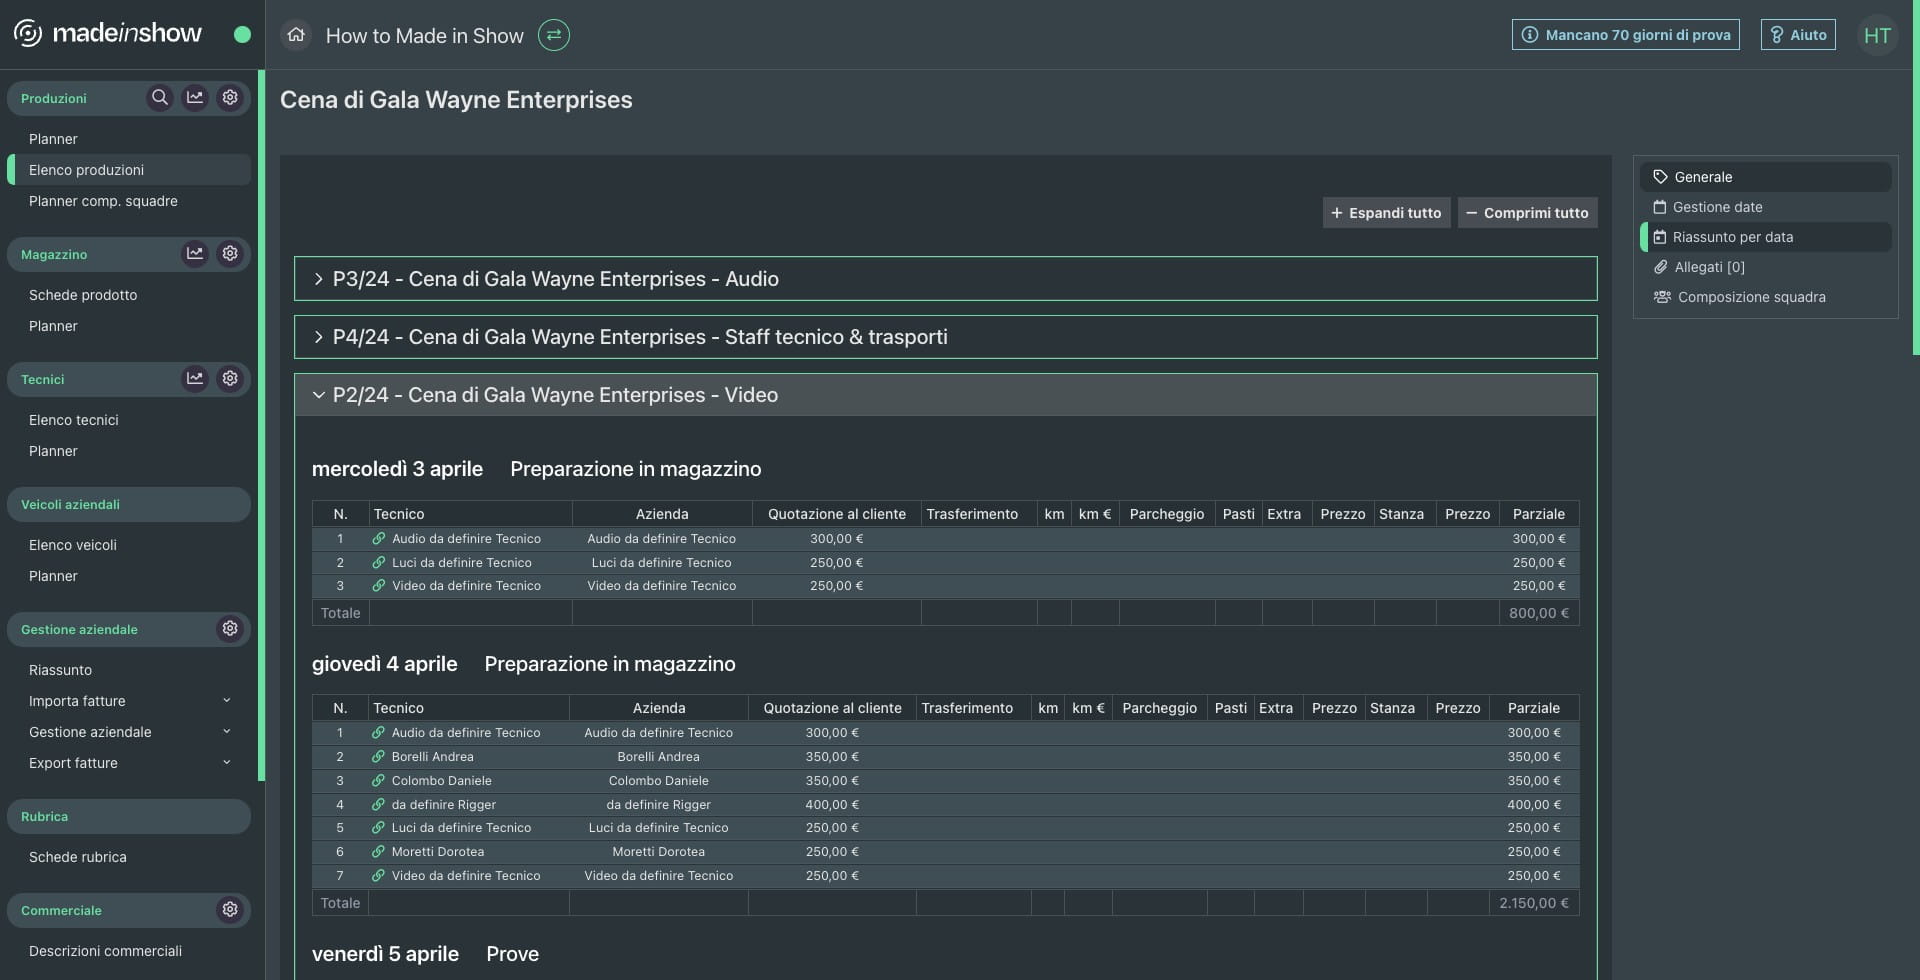Screen dimensions: 1920x980
Task: Open link icon for Moretti Dorotea
Action: (378, 852)
